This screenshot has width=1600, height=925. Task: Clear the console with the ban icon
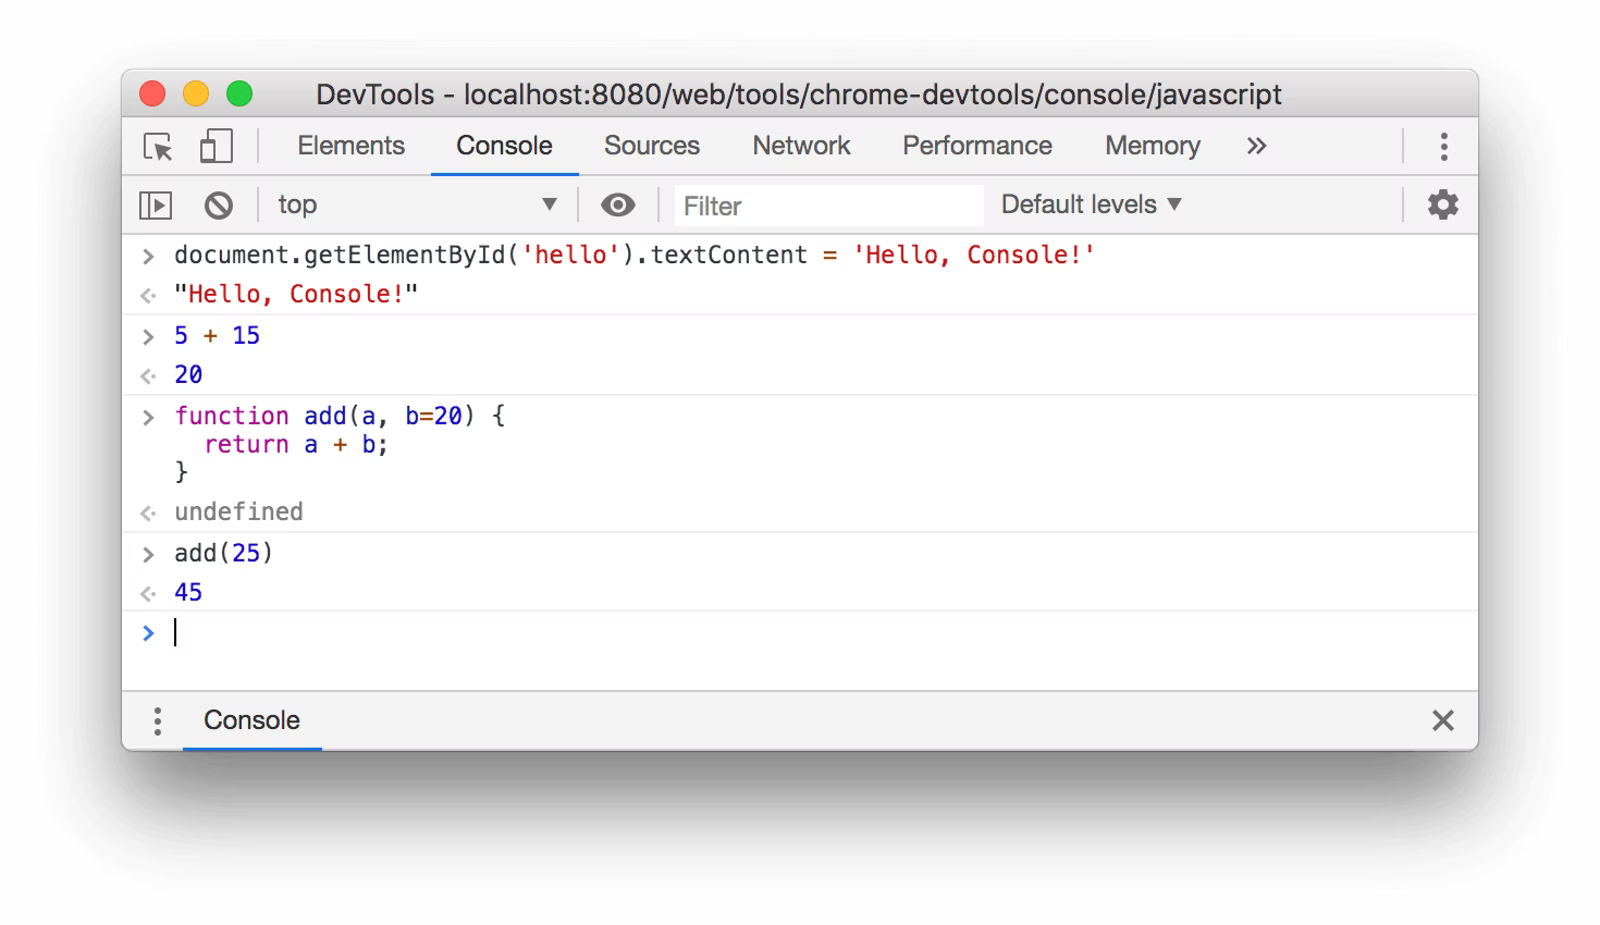click(219, 205)
